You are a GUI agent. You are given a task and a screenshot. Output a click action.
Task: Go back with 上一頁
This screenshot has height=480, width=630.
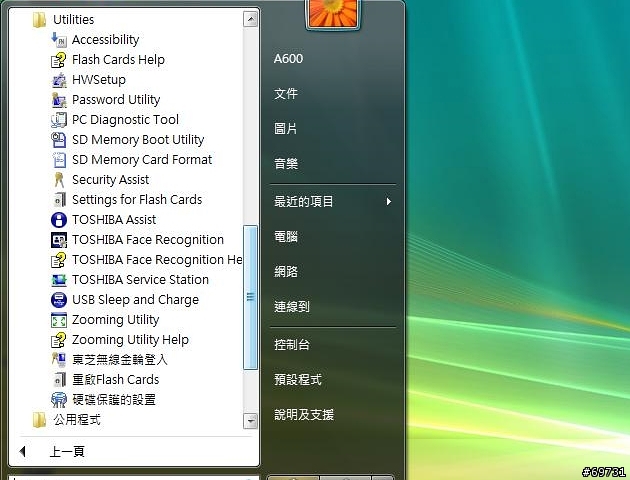(x=67, y=451)
